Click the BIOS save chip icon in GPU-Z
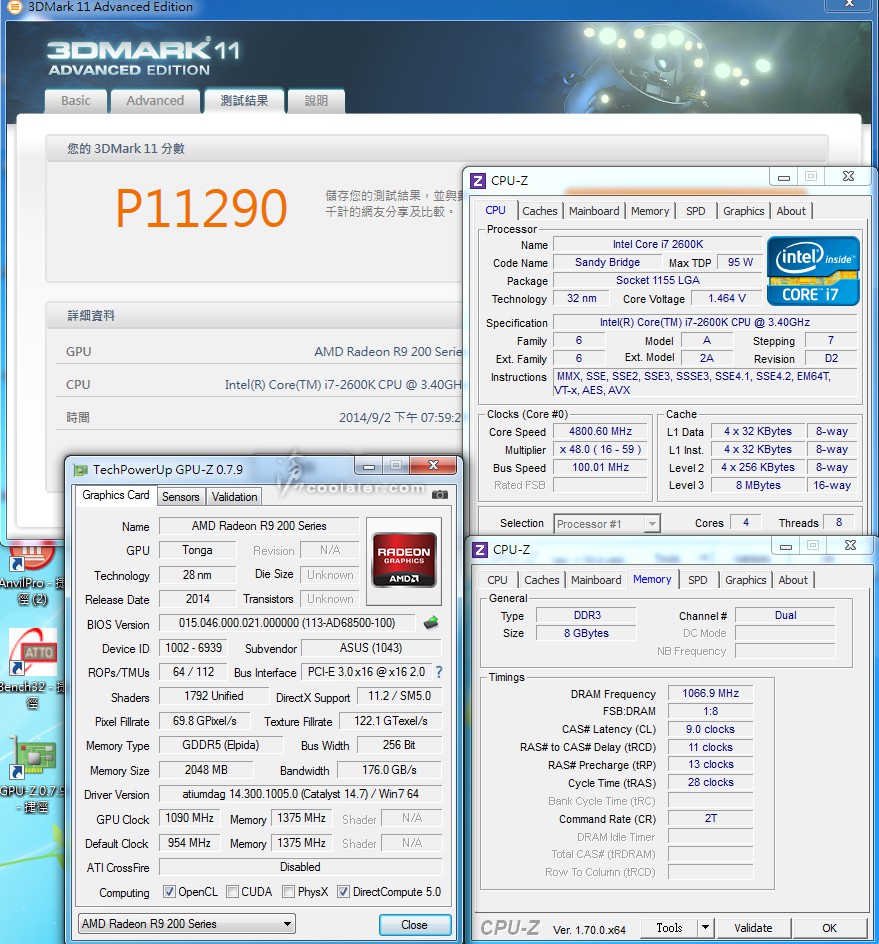 point(431,623)
